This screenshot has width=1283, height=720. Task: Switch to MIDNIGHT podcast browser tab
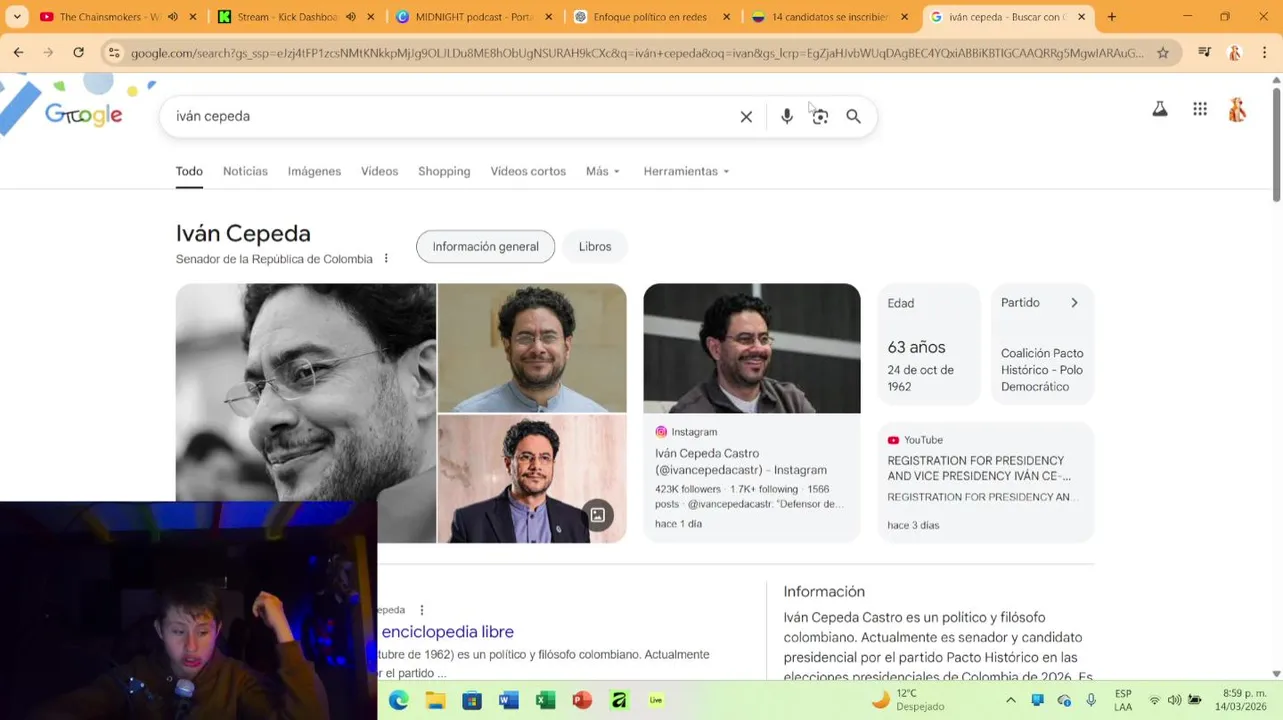tap(474, 17)
